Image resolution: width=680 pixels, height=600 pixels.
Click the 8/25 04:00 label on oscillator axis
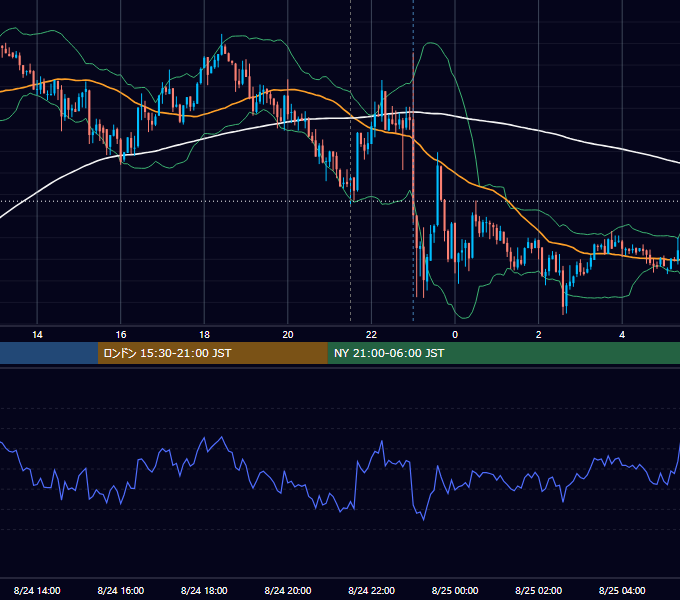click(622, 590)
